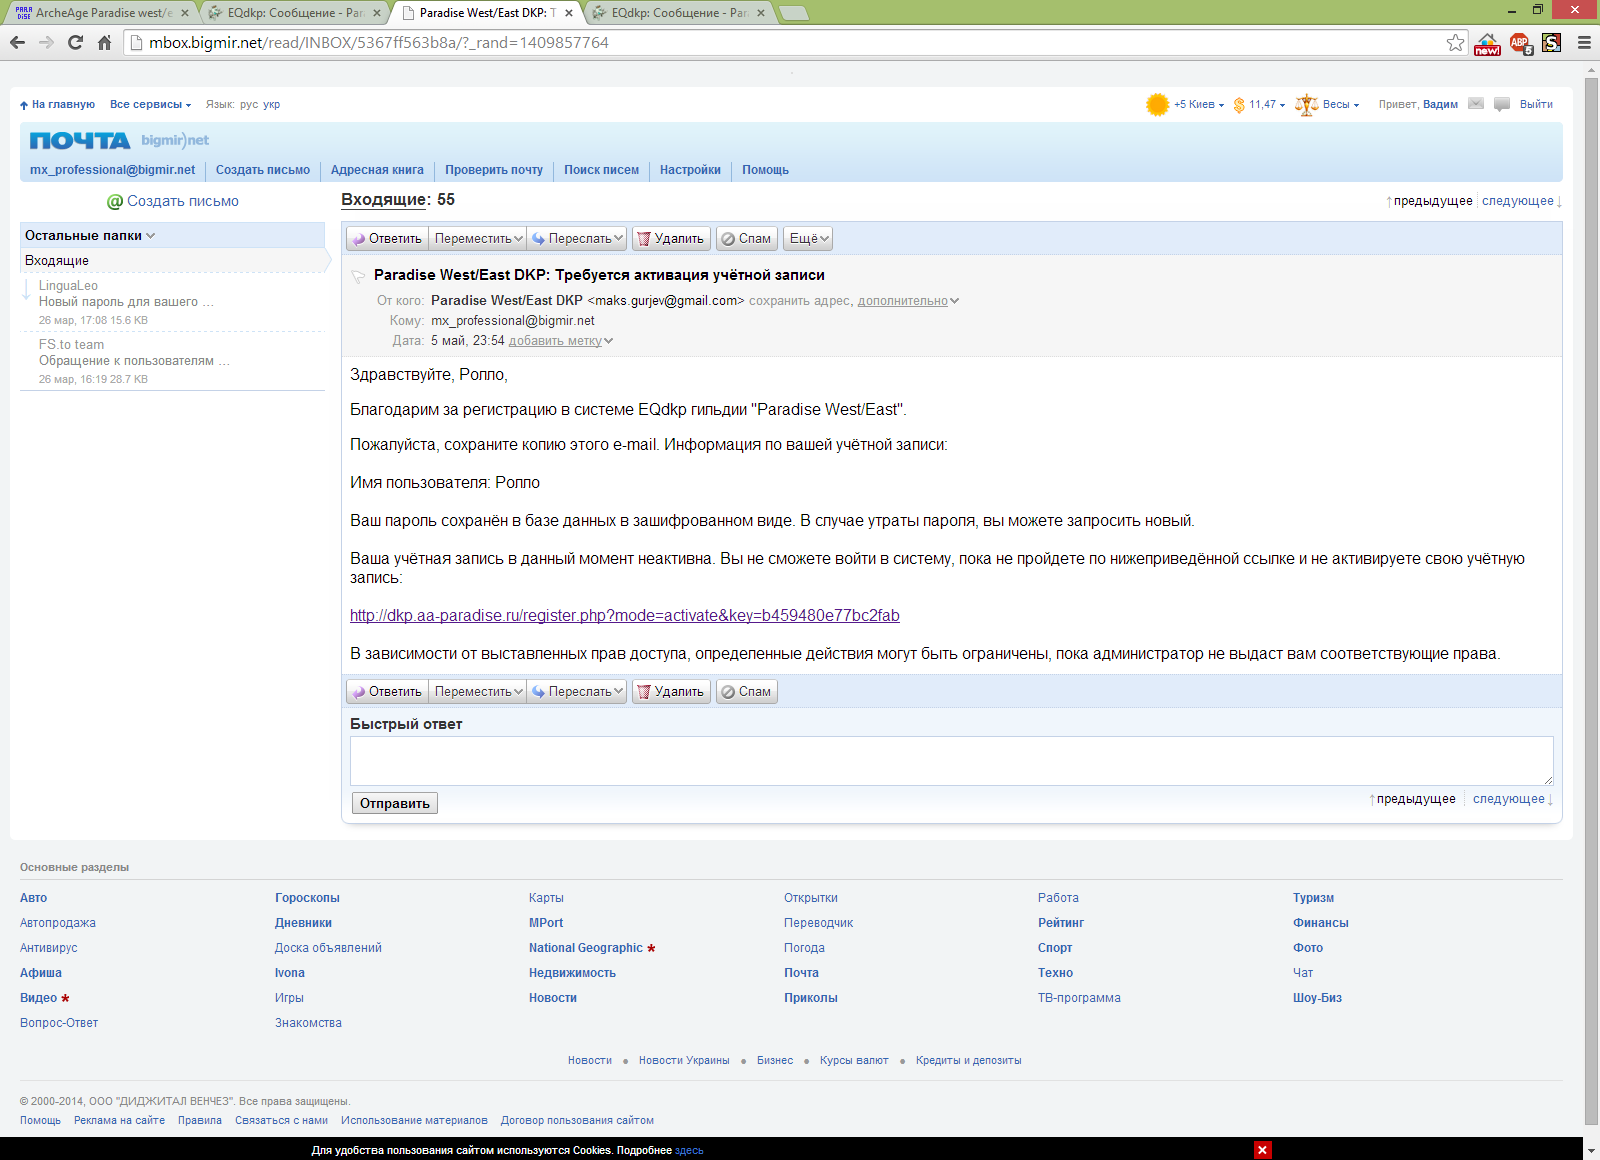Open the browser home page icon
1600x1160 pixels.
tap(104, 42)
